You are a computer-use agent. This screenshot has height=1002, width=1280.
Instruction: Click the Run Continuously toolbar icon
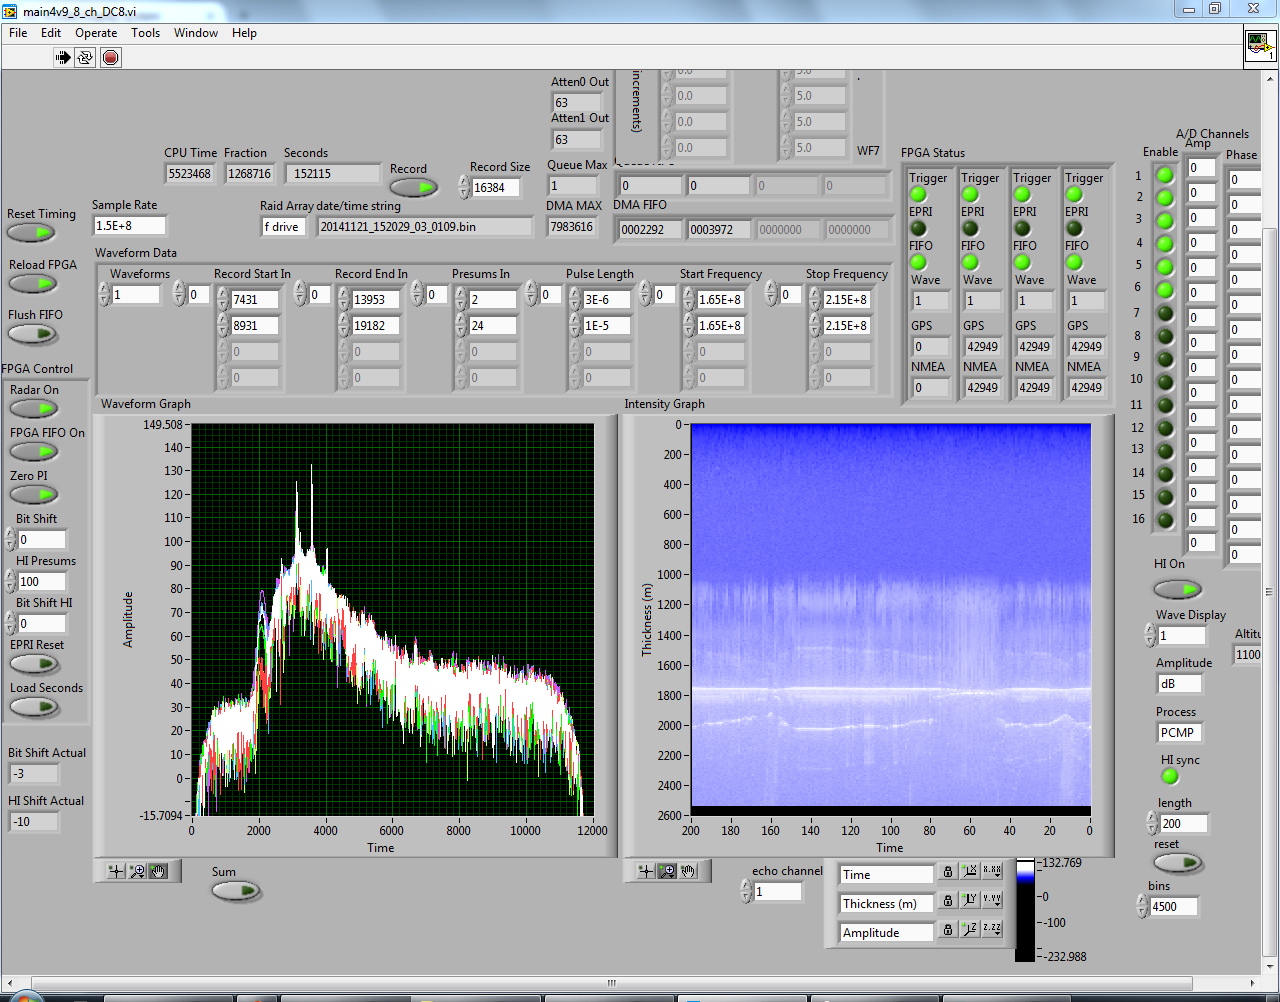click(x=85, y=57)
